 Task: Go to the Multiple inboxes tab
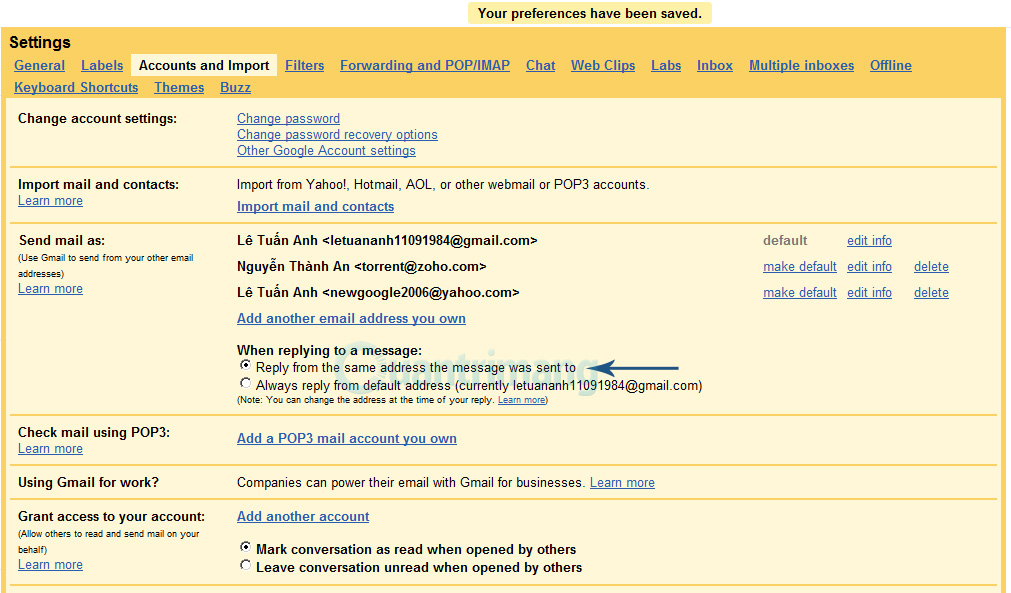801,65
